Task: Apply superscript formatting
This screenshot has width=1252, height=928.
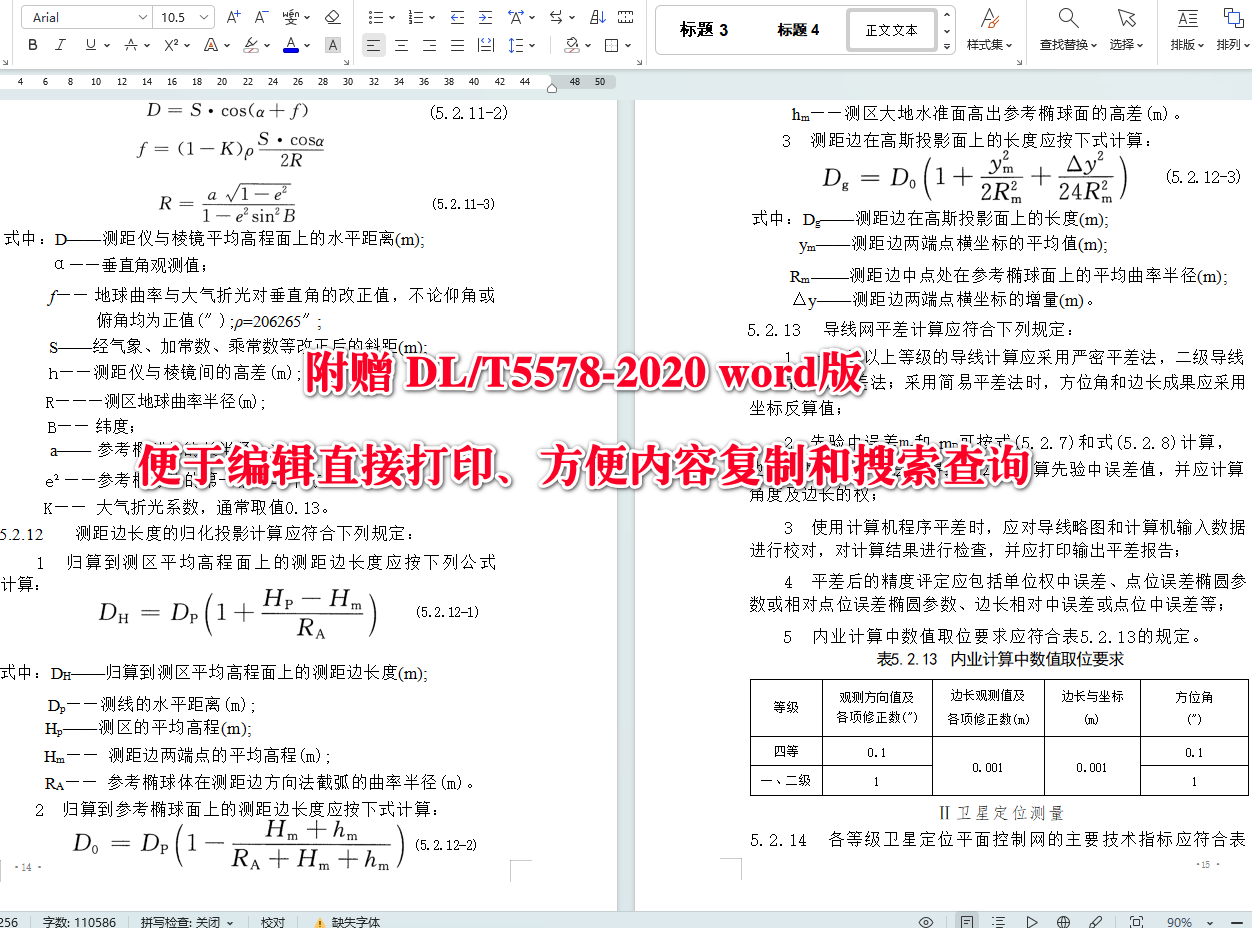Action: [171, 45]
